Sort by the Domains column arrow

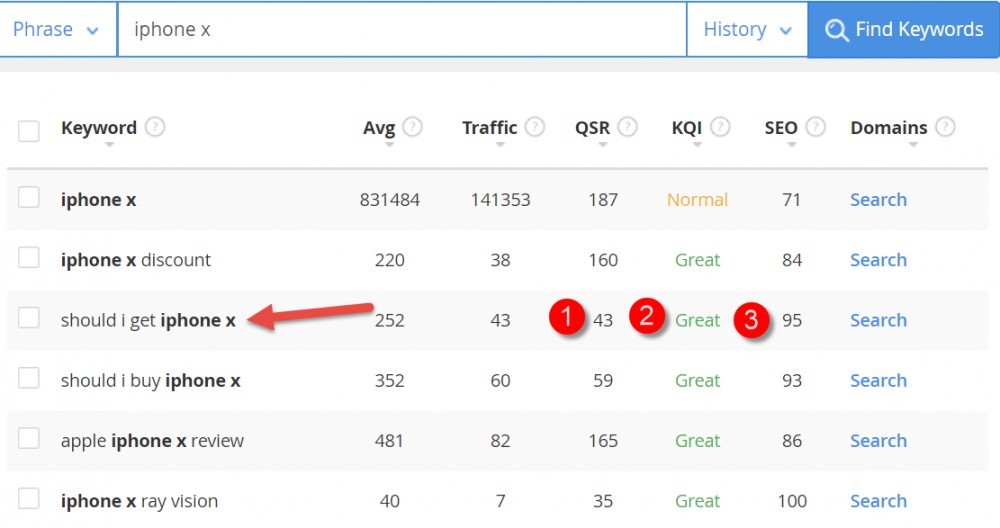[x=913, y=145]
